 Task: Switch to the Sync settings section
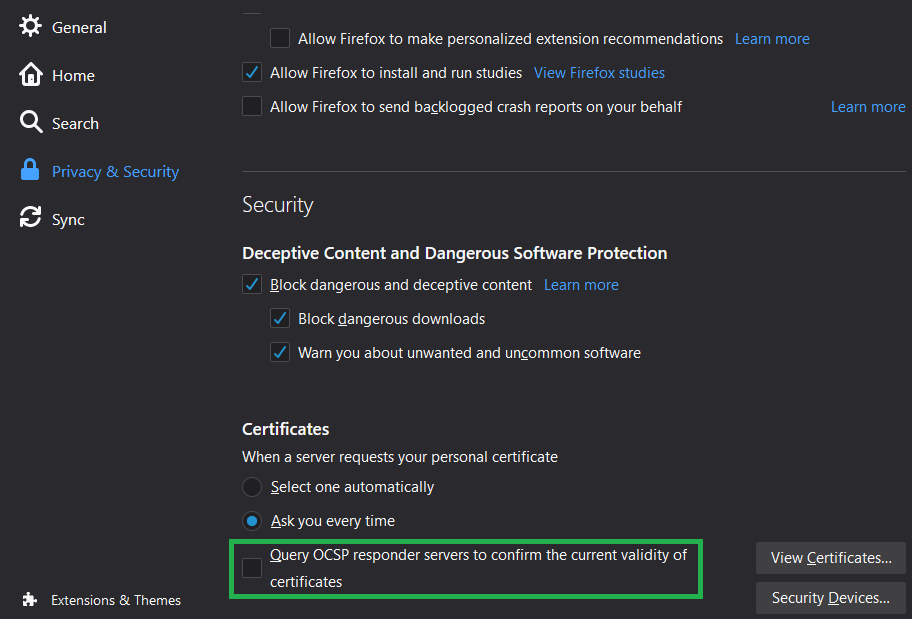tap(68, 220)
